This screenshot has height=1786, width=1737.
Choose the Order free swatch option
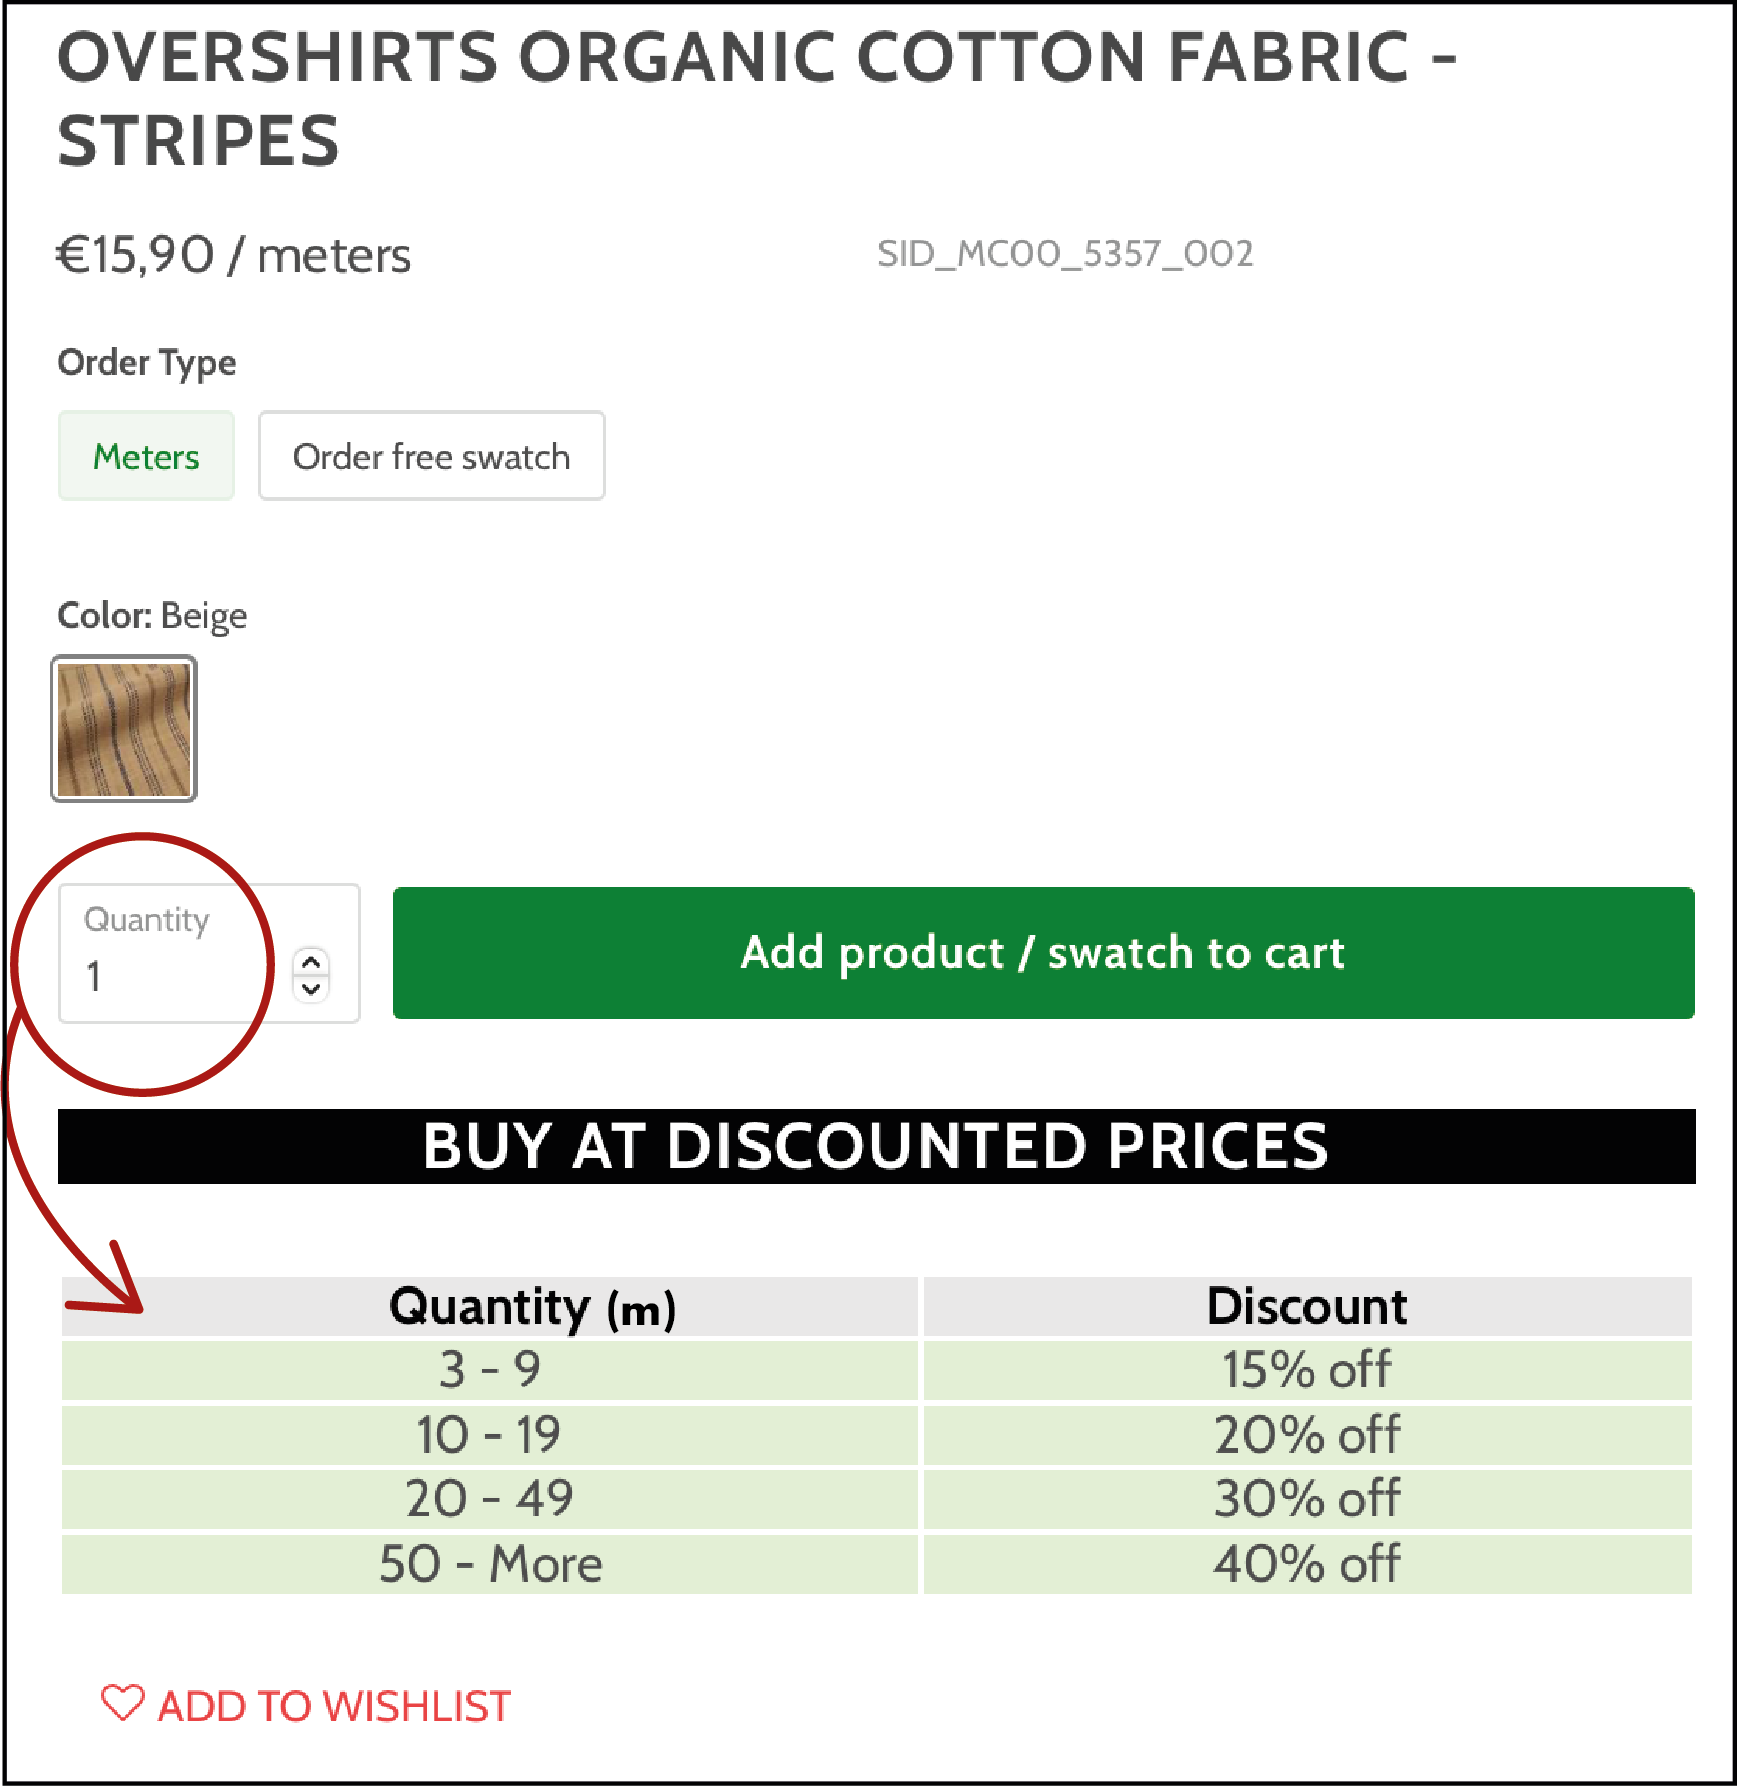pyautogui.click(x=431, y=456)
